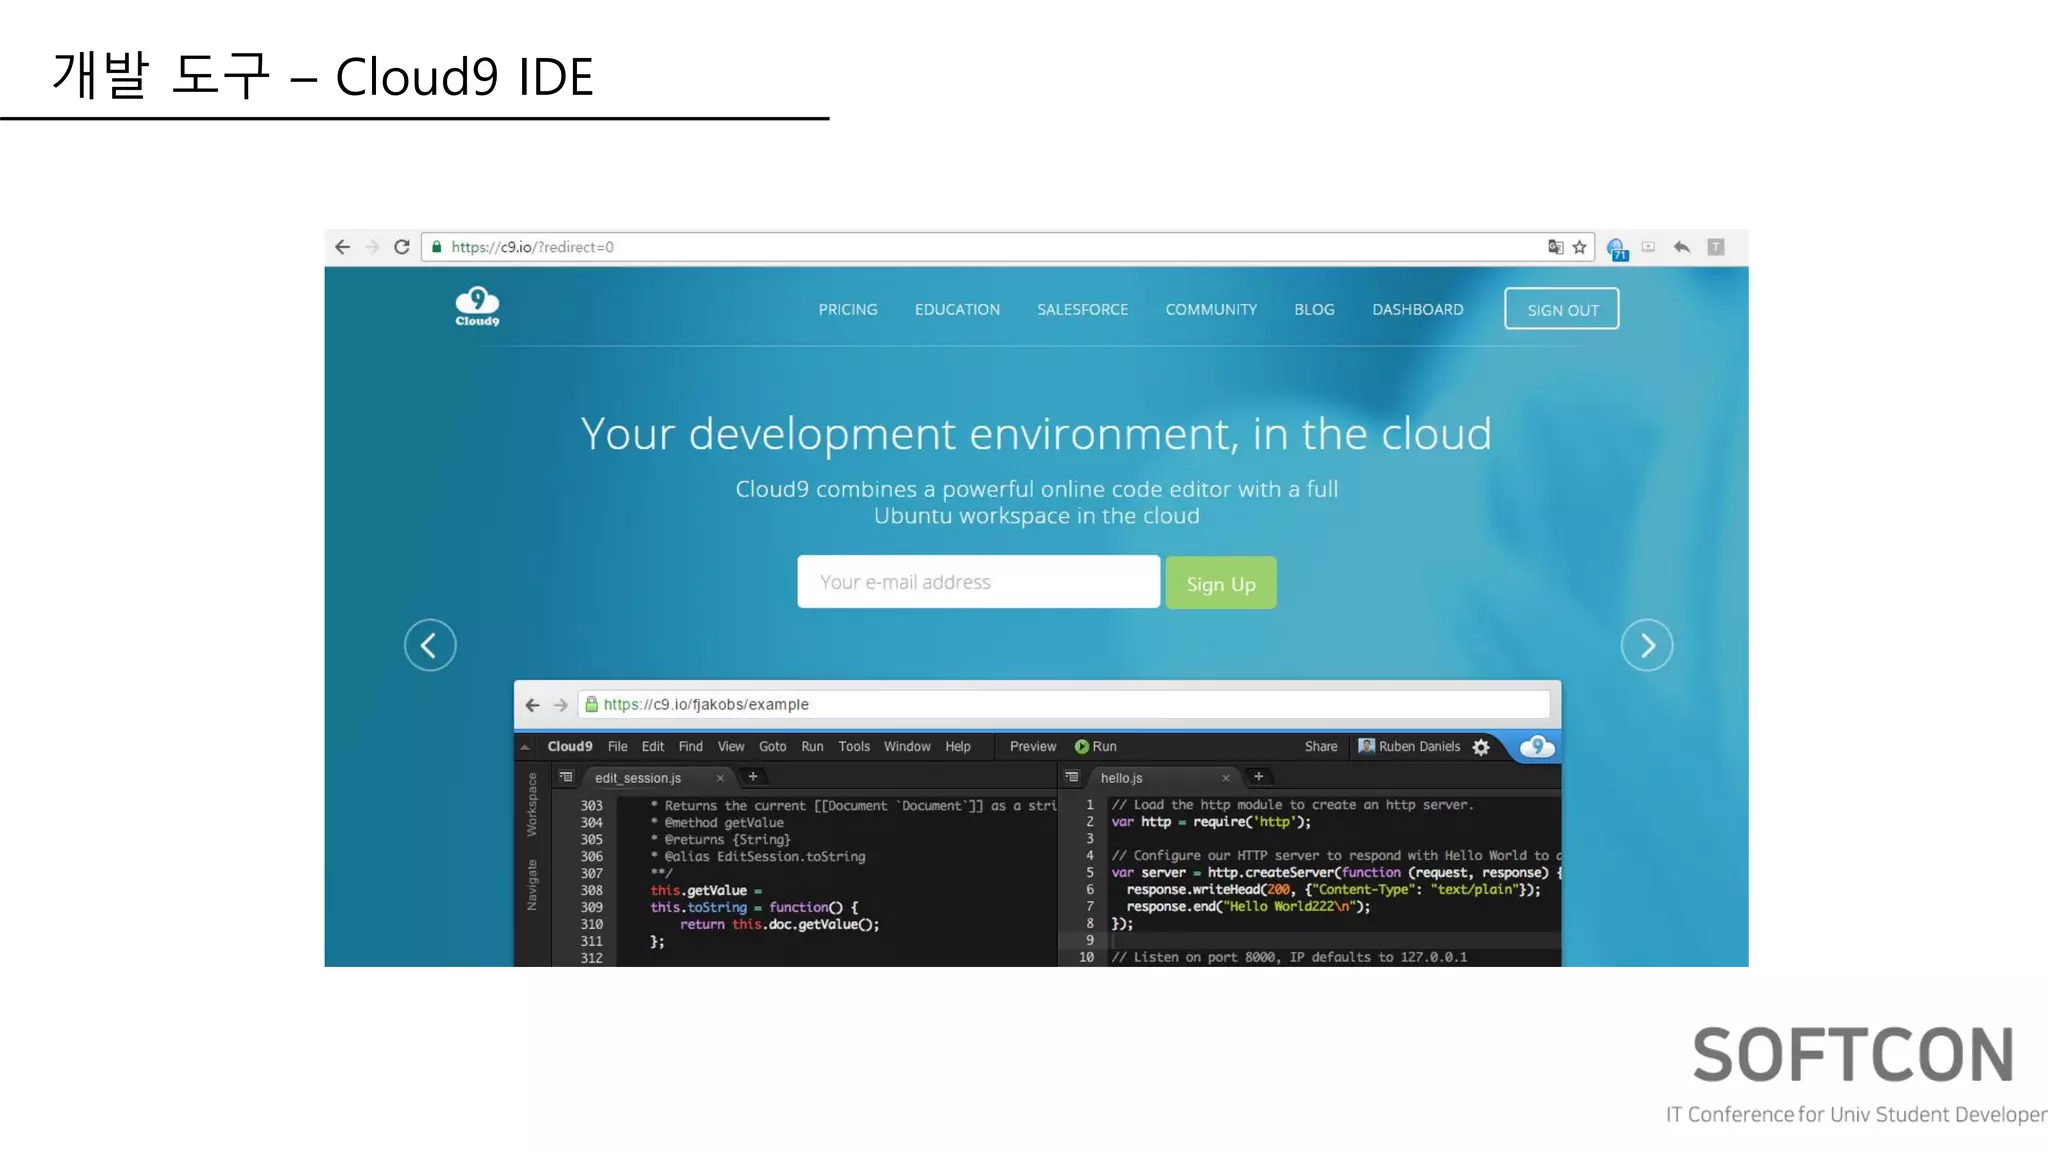This screenshot has width=2048, height=1152.
Task: Click the blue globe extension icon
Action: [x=1617, y=249]
